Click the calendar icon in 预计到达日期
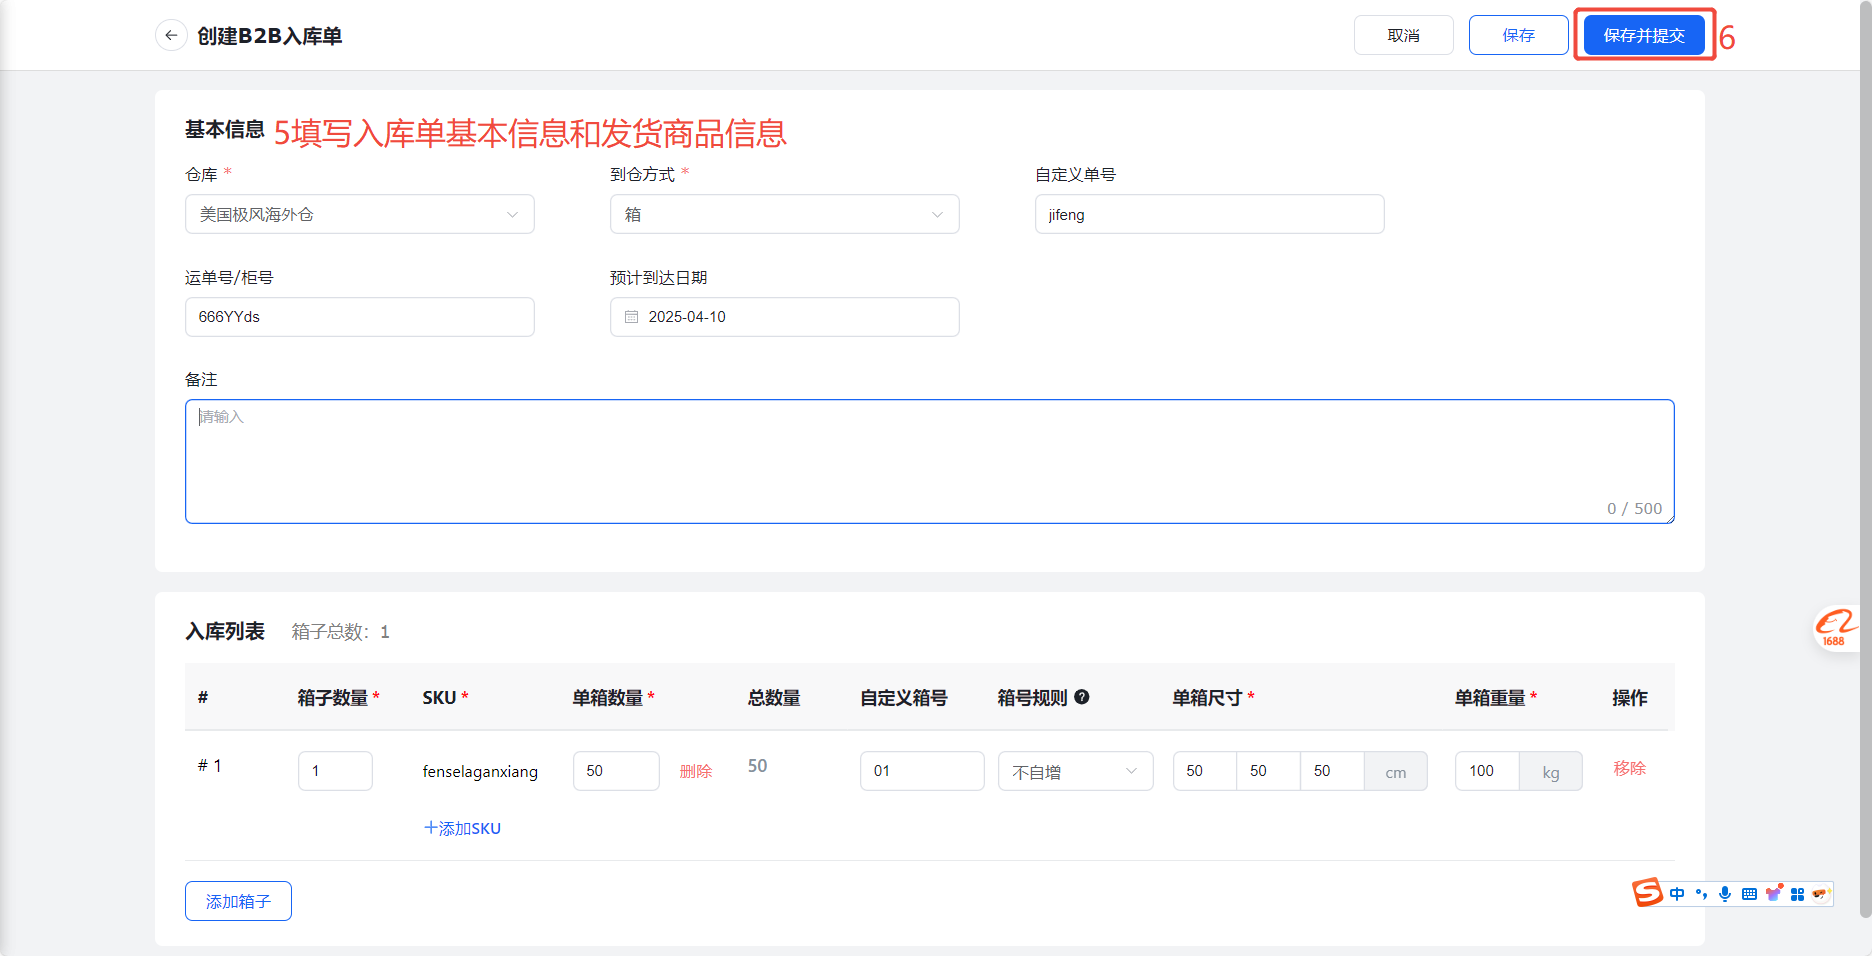 (x=631, y=317)
